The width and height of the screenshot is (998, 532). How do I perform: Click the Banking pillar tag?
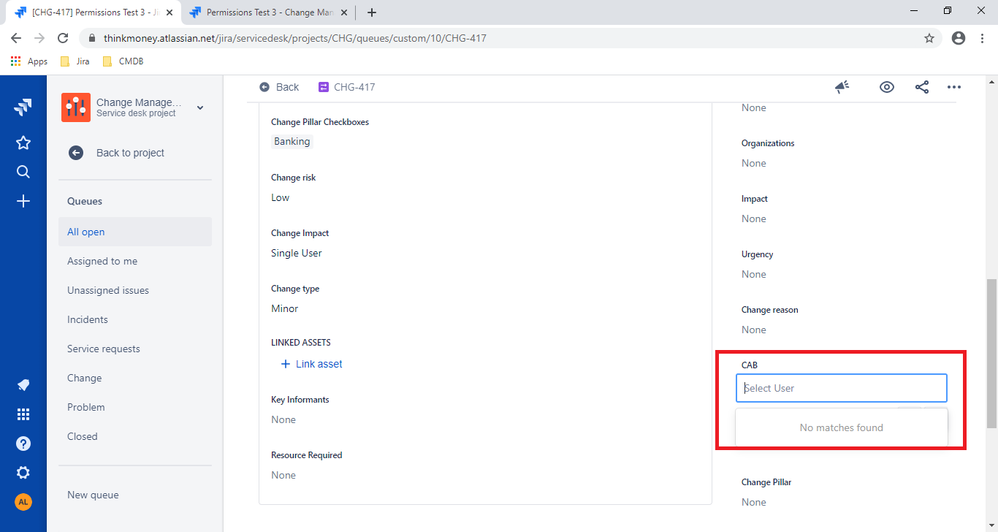coord(292,141)
